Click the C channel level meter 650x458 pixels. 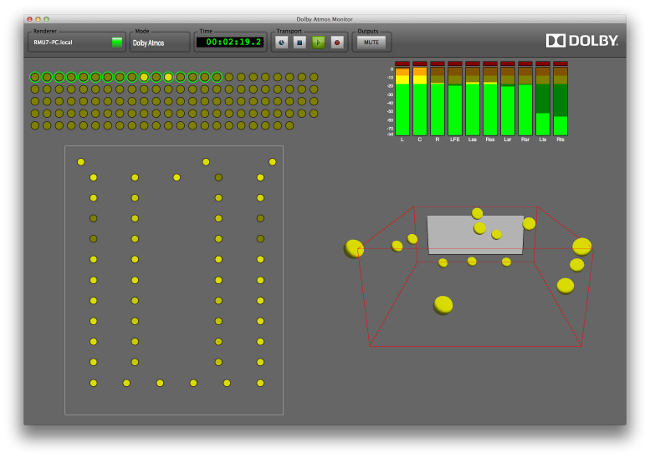click(x=420, y=101)
